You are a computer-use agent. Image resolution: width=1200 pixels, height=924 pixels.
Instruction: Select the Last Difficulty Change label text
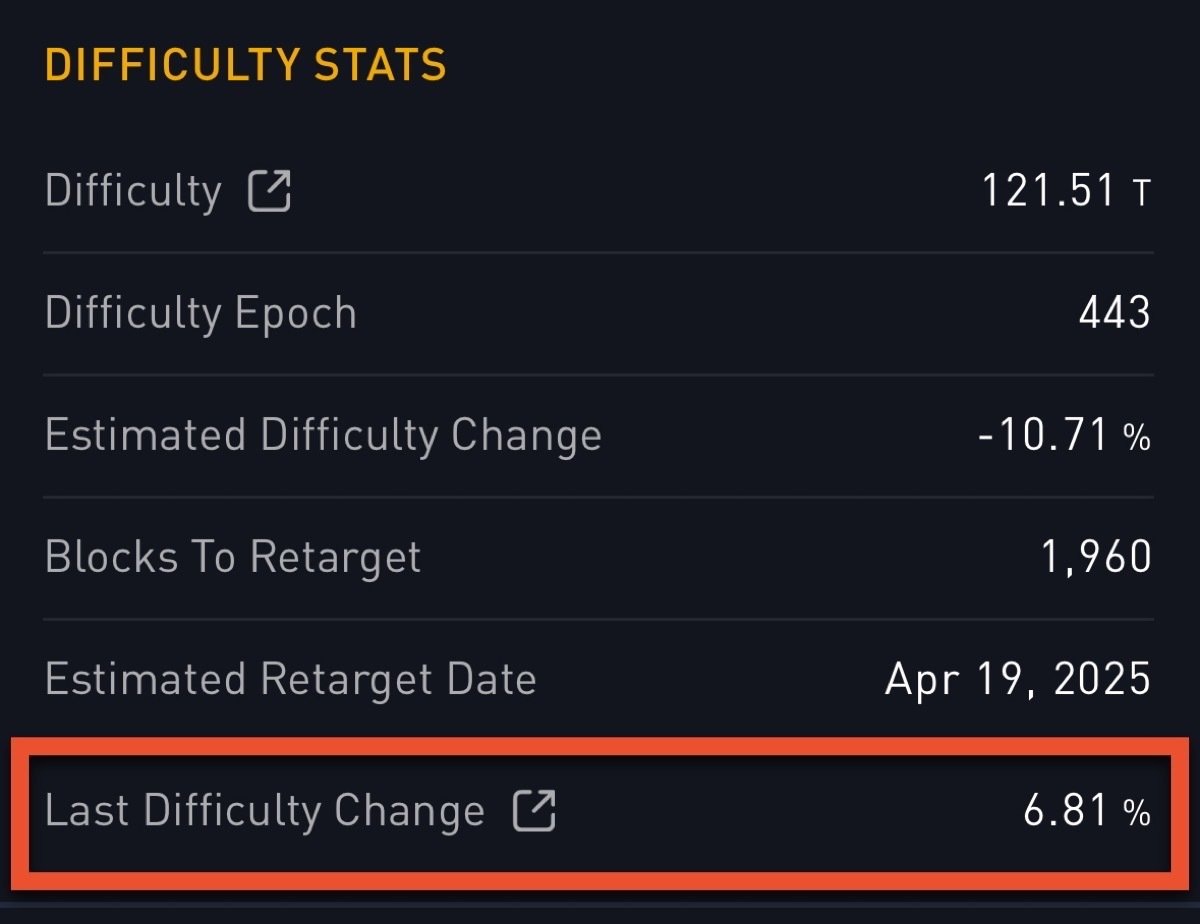tap(265, 810)
